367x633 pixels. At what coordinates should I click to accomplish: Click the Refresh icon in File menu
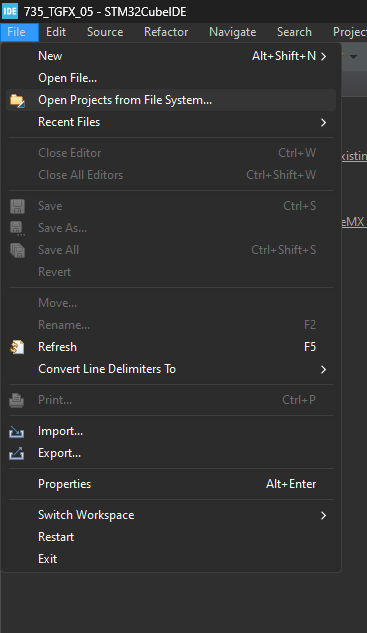[17, 347]
